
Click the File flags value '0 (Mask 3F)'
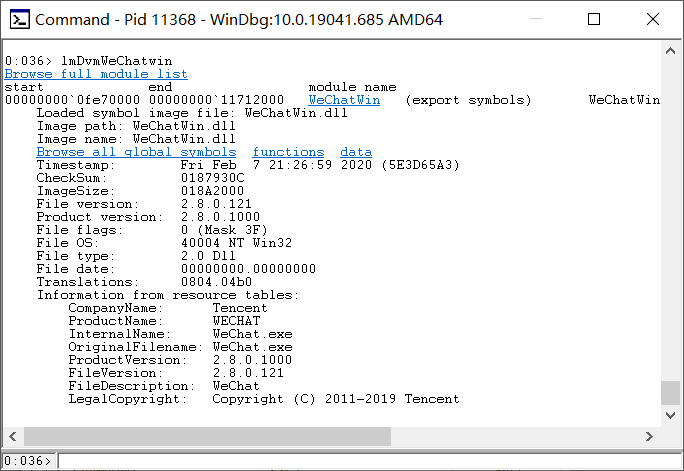(x=224, y=230)
